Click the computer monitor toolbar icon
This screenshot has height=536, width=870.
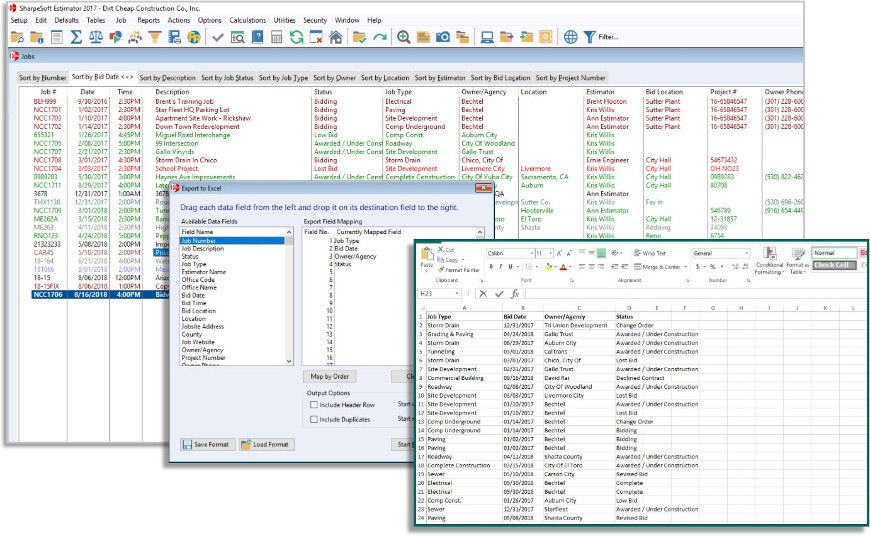[x=487, y=37]
